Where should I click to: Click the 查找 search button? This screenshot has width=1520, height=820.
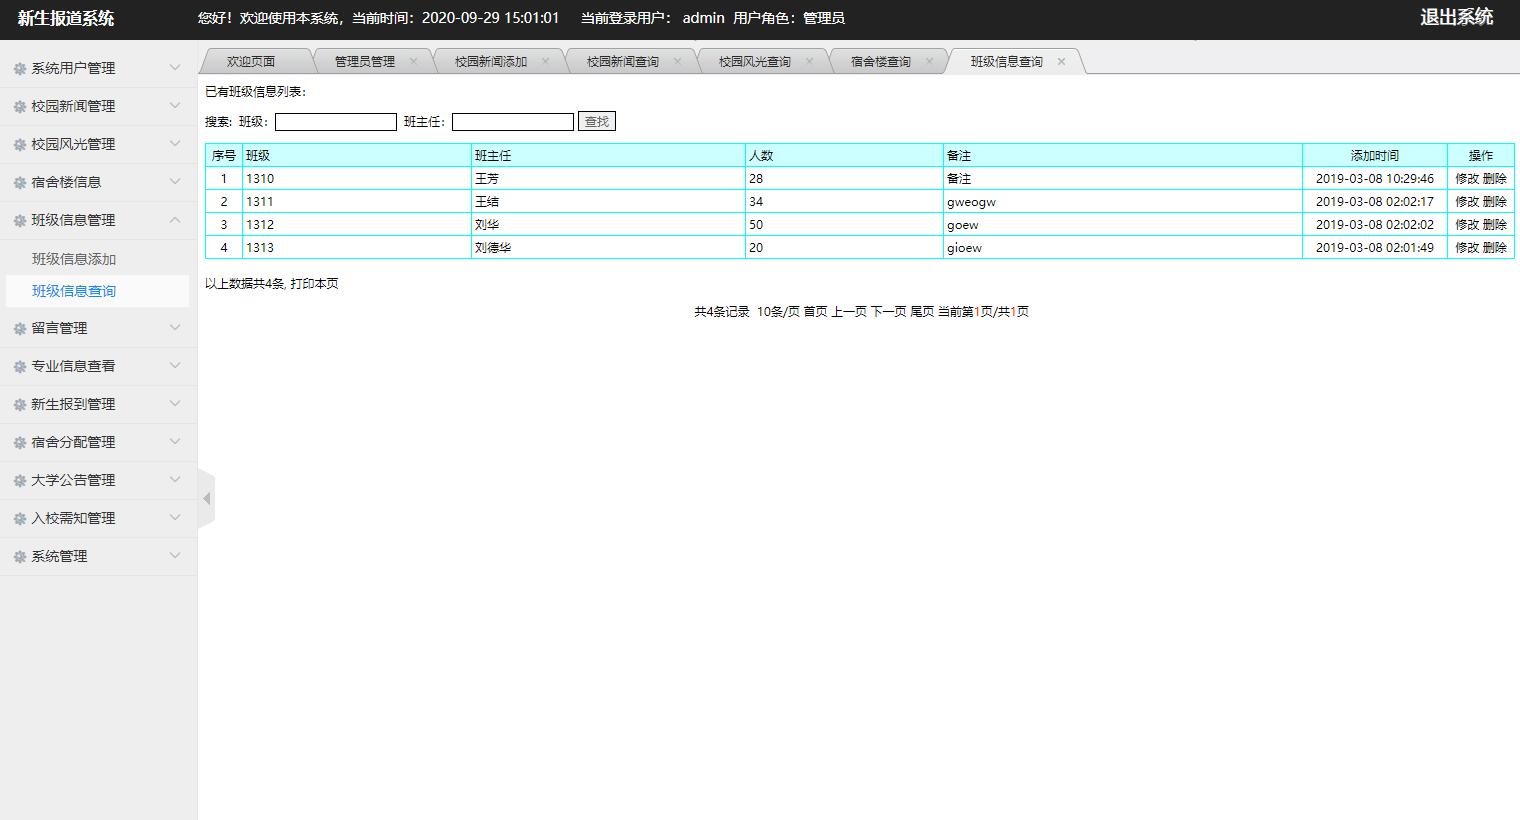596,121
